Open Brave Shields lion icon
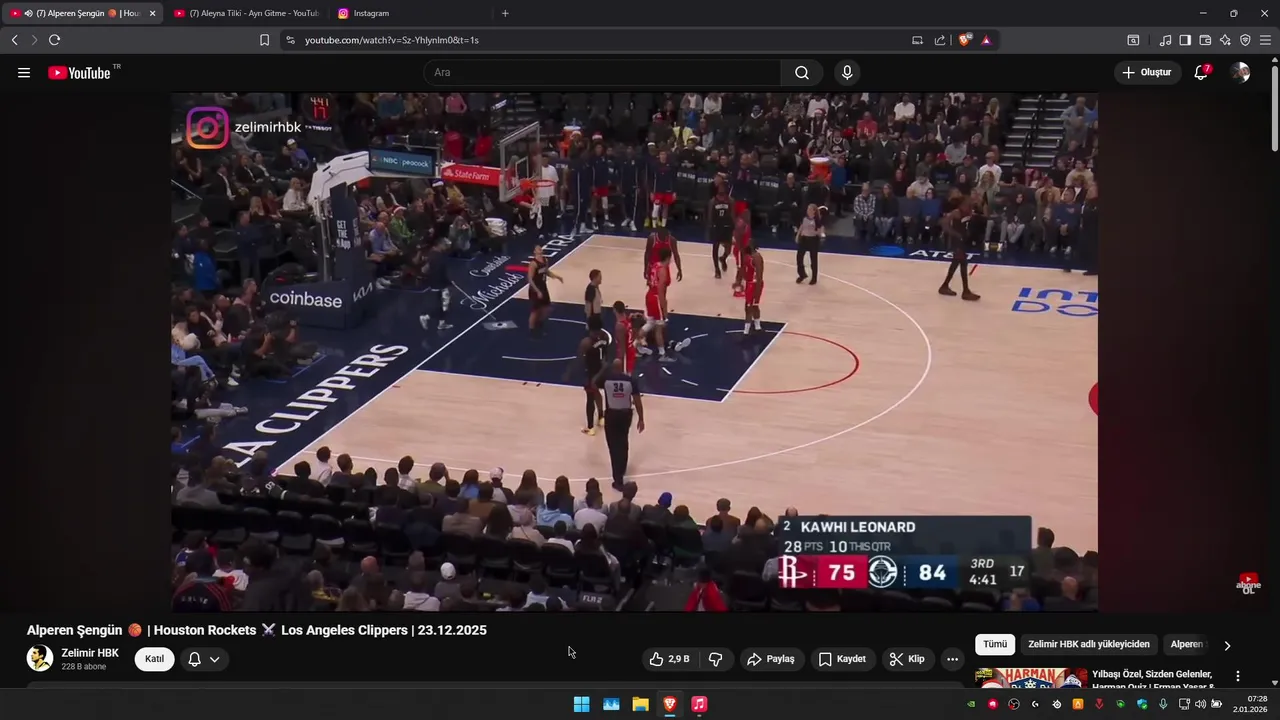This screenshot has height=720, width=1280. click(964, 40)
